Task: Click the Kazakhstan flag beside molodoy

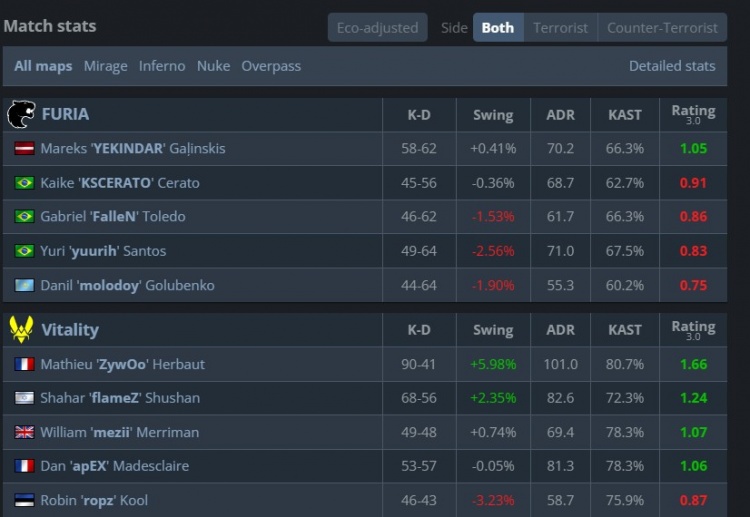Action: [25, 285]
